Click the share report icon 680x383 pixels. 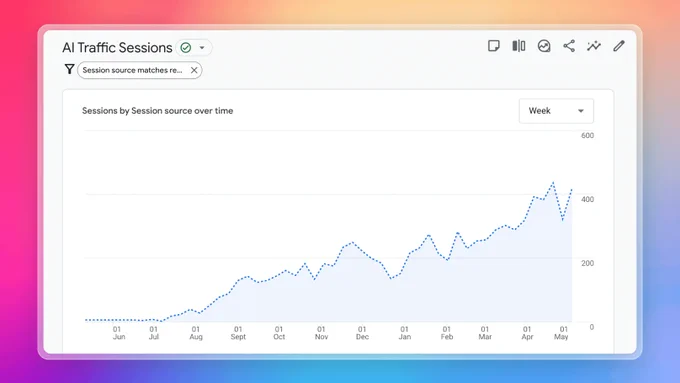(569, 46)
